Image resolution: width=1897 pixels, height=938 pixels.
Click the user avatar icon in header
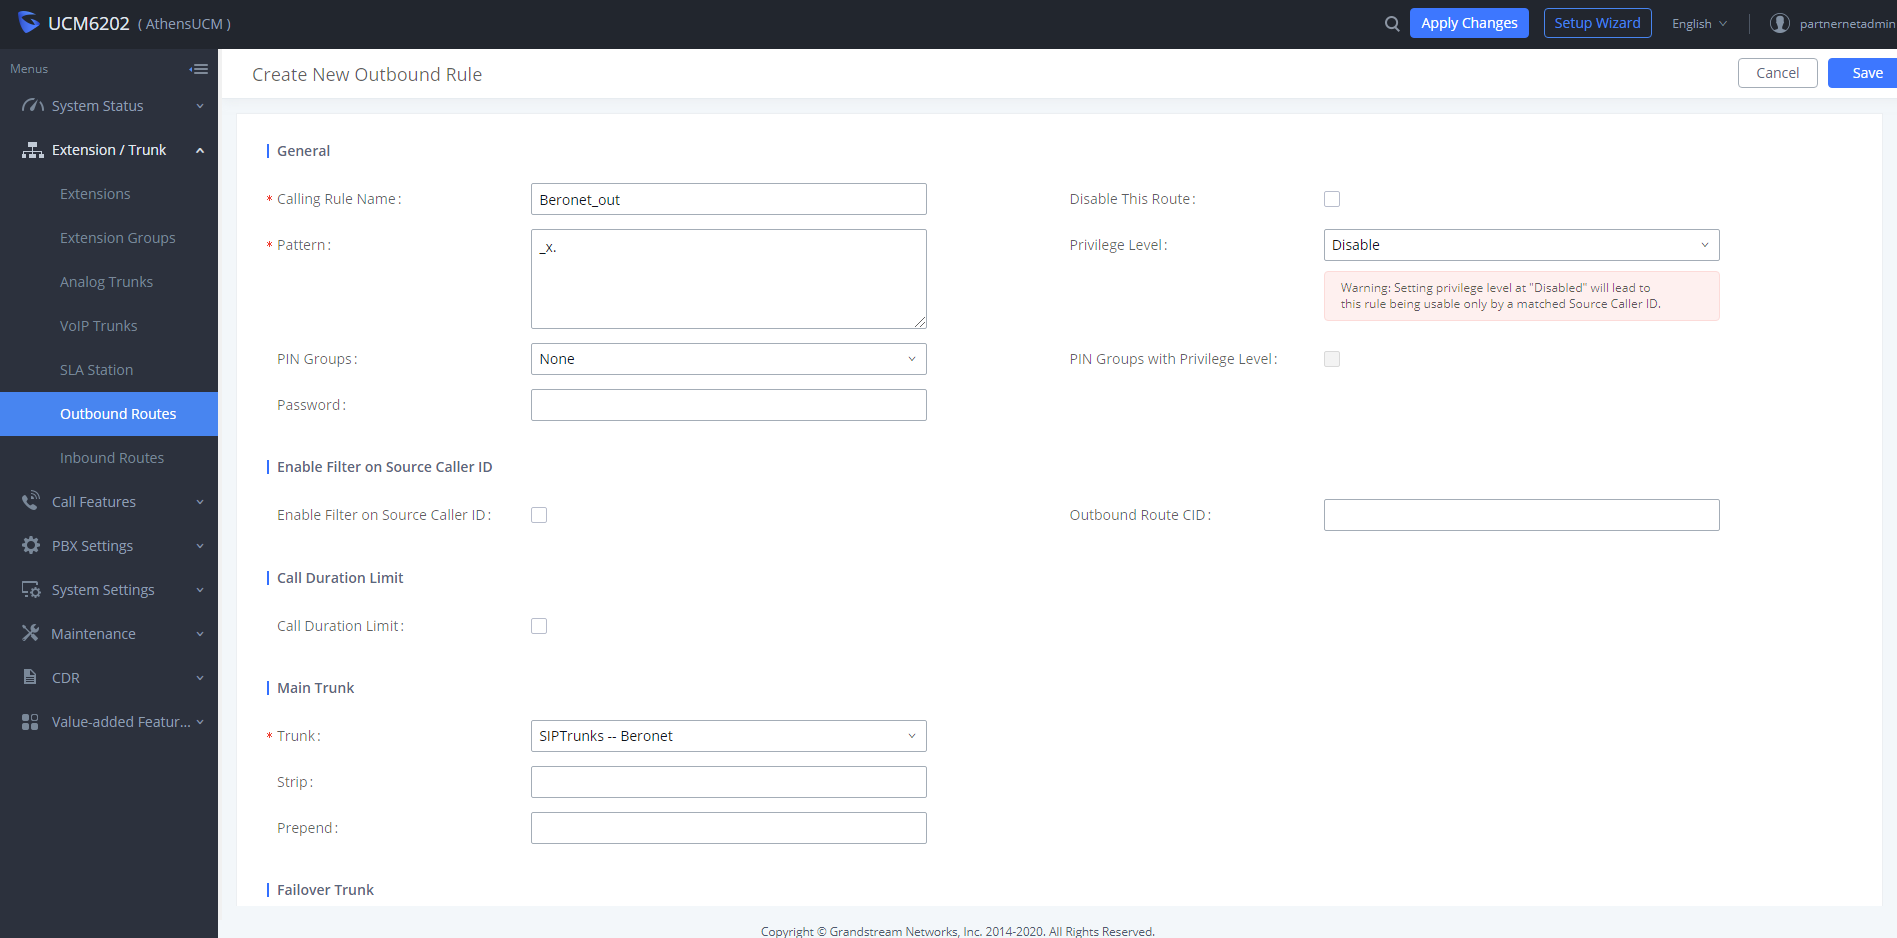click(1779, 23)
